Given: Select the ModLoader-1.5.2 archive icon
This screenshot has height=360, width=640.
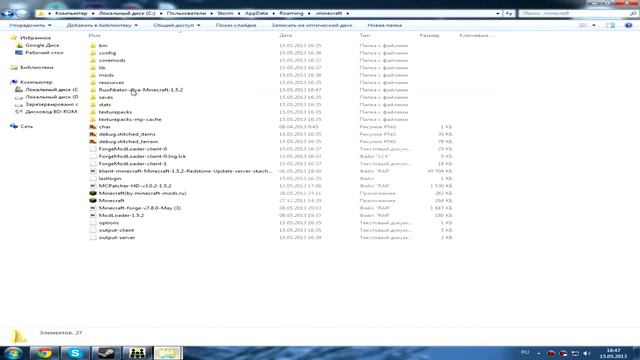Looking at the screenshot, I should 93,215.
